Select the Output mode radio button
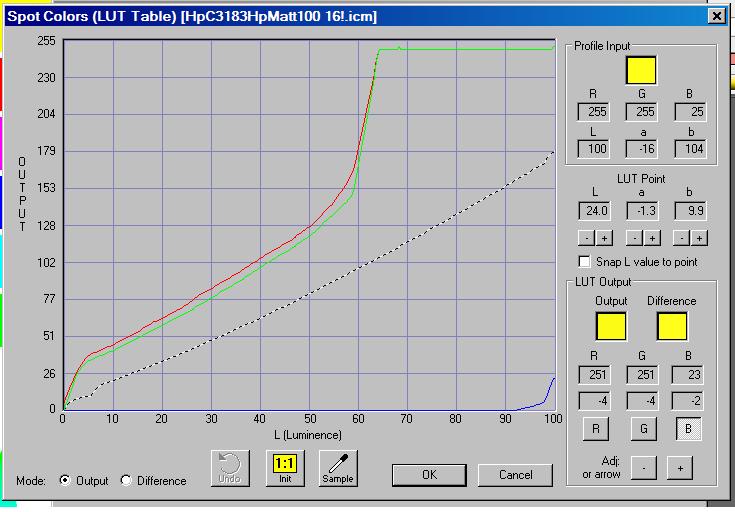The width and height of the screenshot is (735, 512). (x=65, y=480)
